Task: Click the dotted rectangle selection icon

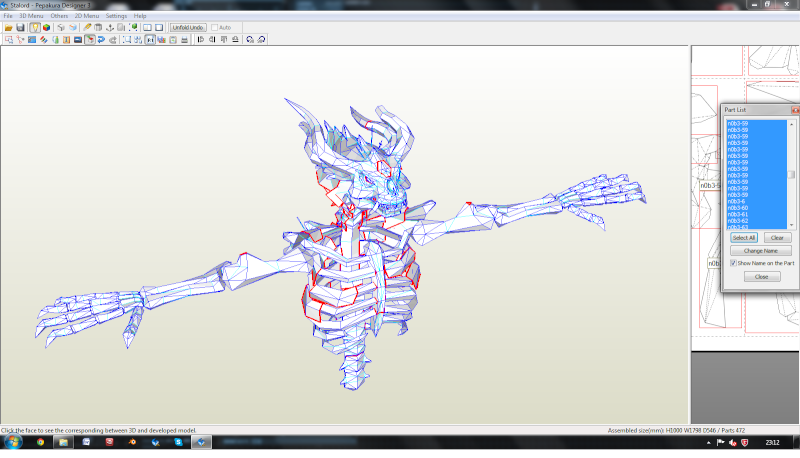Action: (127, 40)
